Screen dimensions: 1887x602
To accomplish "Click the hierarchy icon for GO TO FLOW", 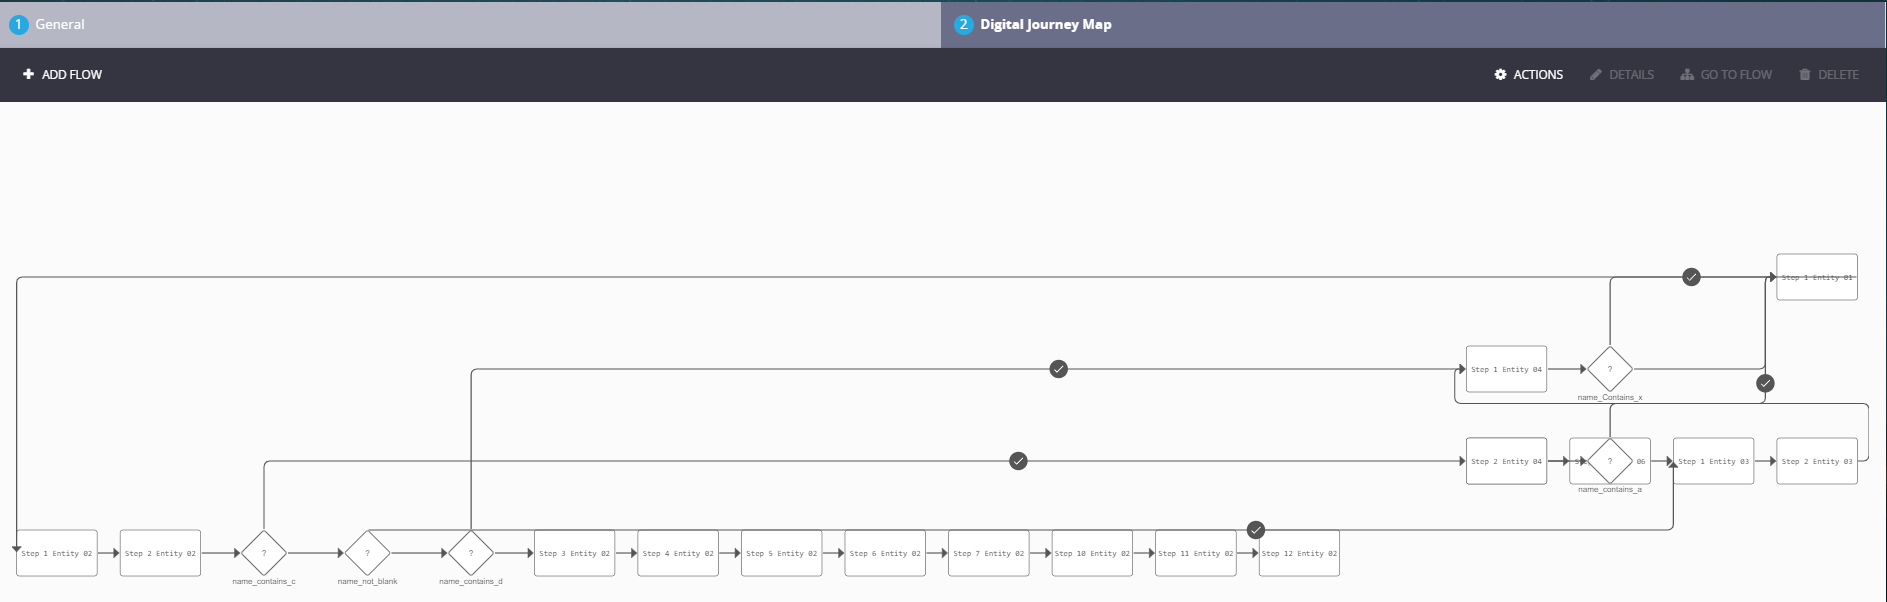I will (x=1687, y=74).
